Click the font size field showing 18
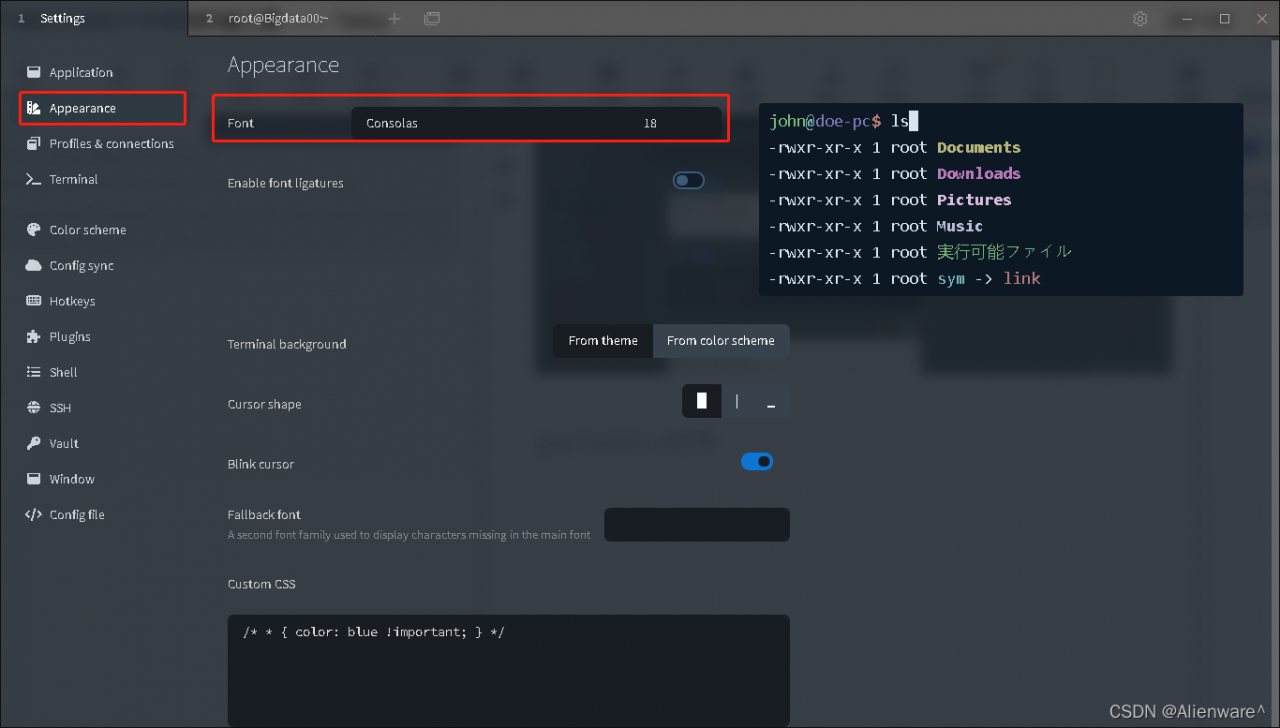 coord(675,123)
